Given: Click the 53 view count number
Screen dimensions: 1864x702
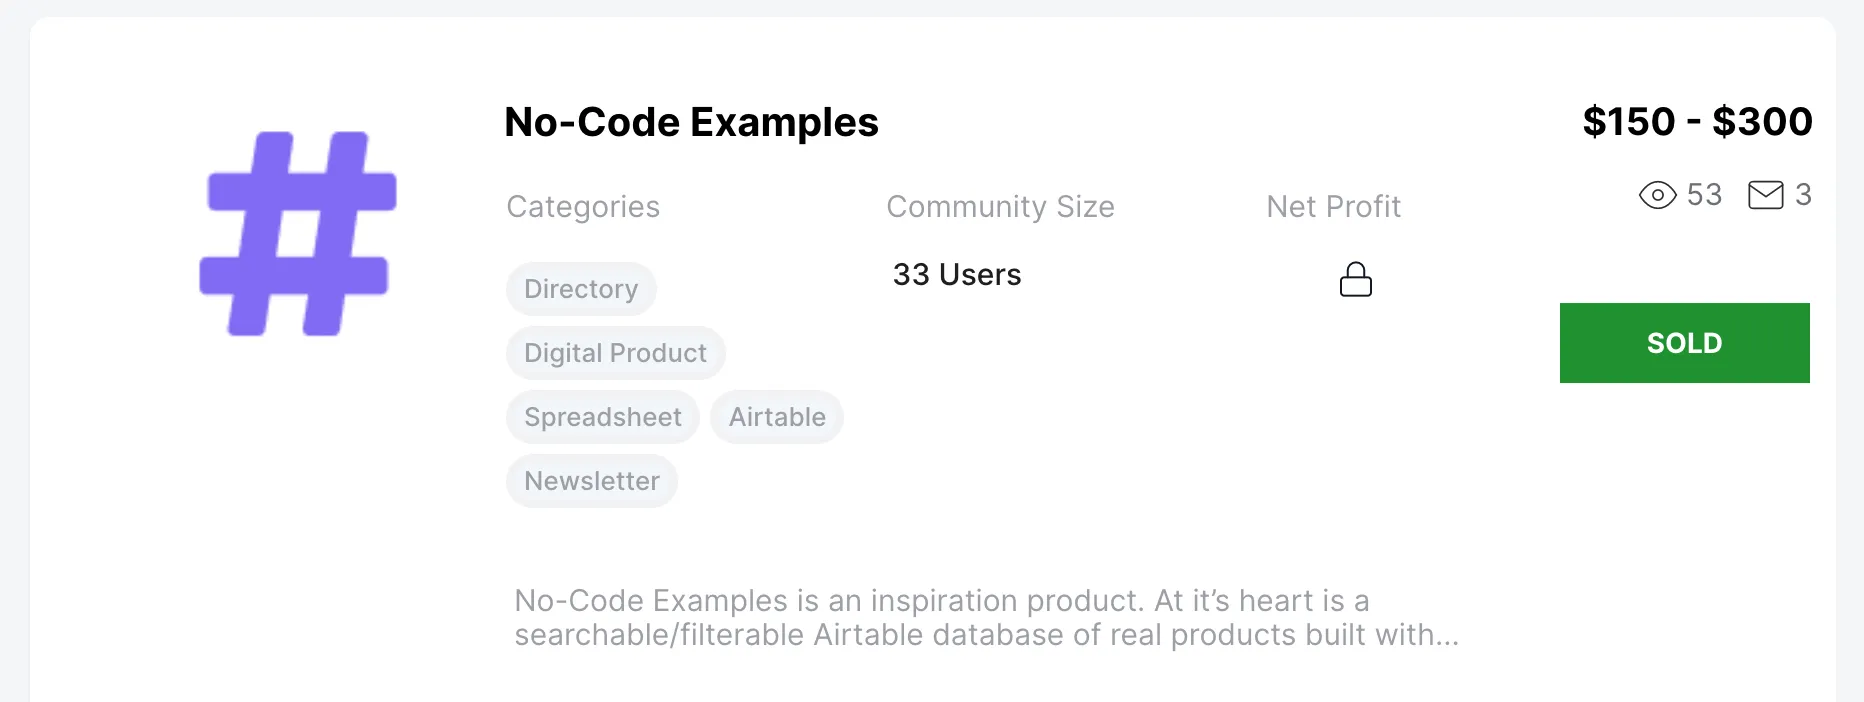Looking at the screenshot, I should pos(1704,195).
